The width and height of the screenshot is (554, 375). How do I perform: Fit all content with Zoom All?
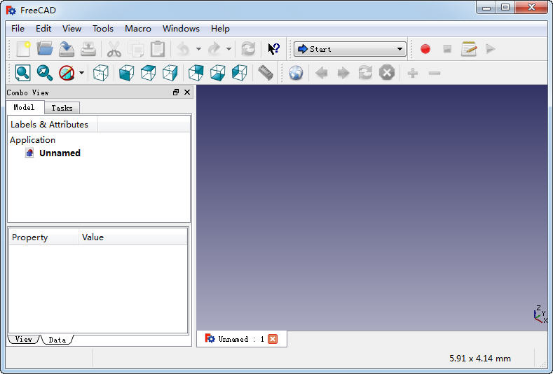(x=23, y=73)
